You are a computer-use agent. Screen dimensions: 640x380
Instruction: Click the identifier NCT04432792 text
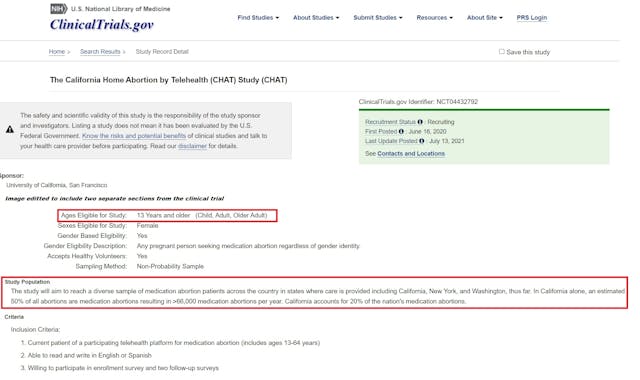coord(457,102)
